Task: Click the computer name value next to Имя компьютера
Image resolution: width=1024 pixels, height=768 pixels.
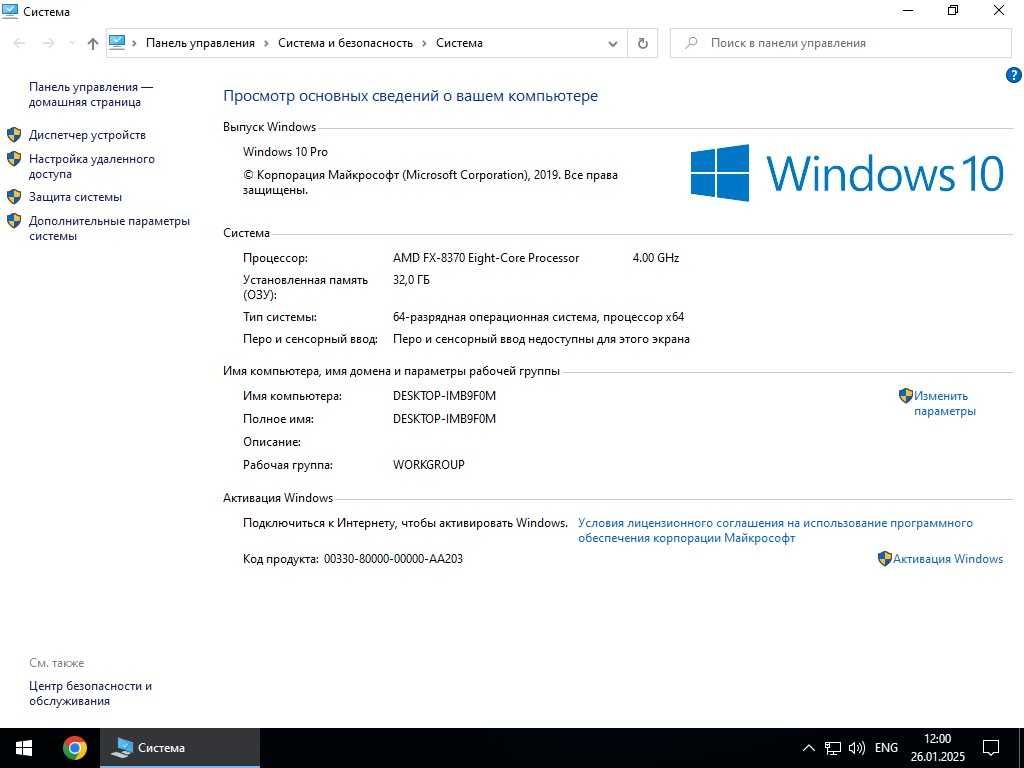Action: pyautogui.click(x=444, y=396)
